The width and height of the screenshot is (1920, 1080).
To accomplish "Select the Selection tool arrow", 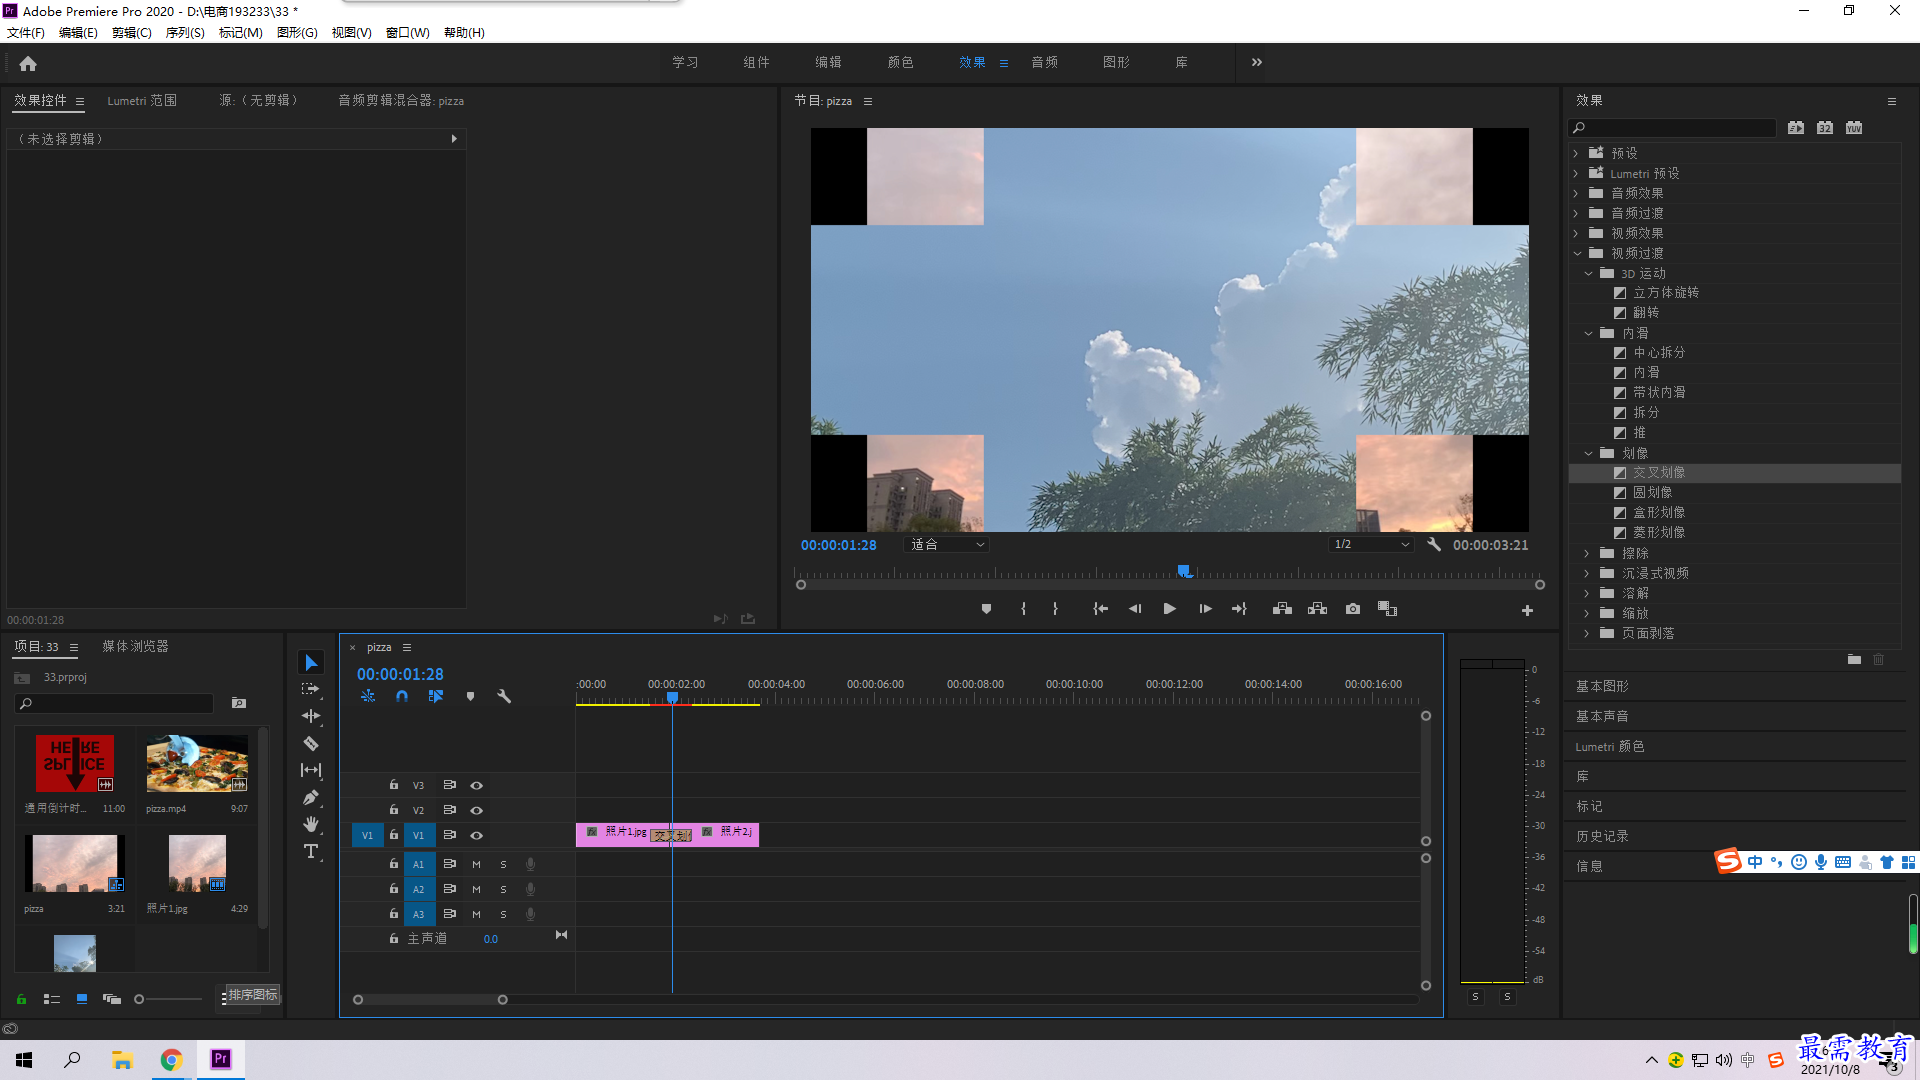I will (311, 663).
